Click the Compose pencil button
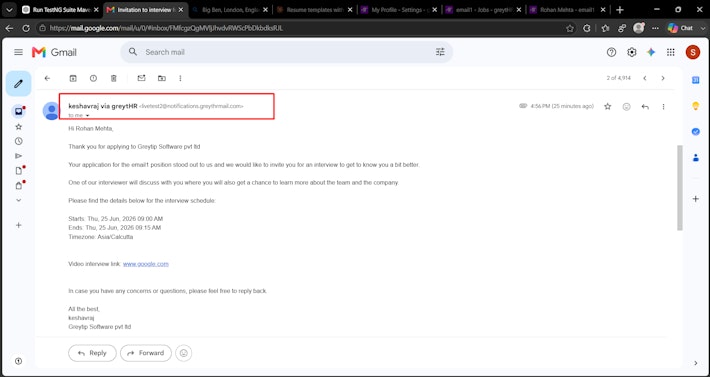This screenshot has height=377, width=710. pos(19,84)
